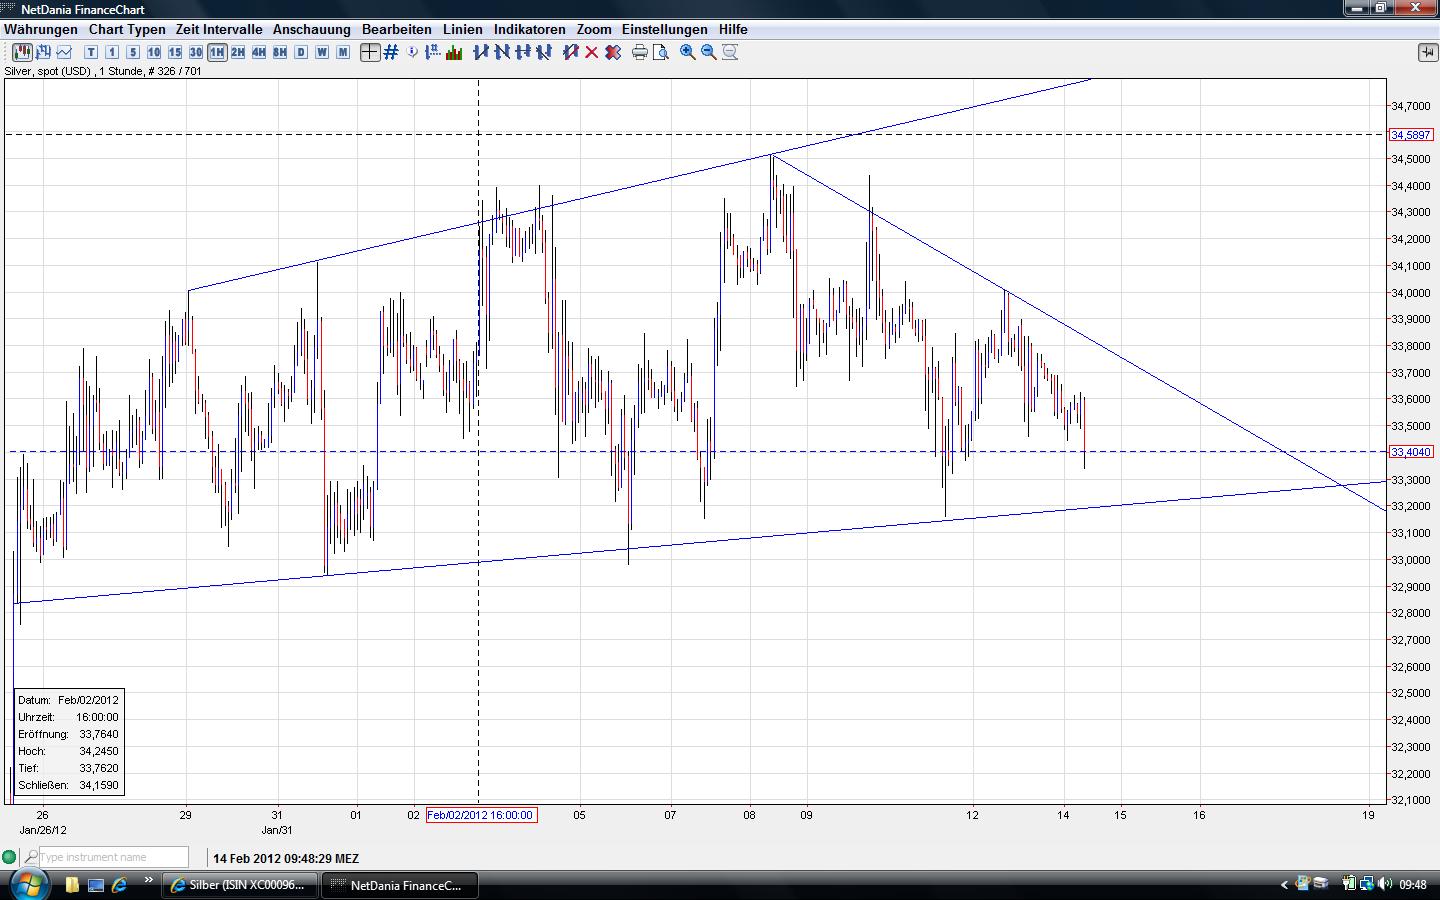
Task: Expand the Chart Typen menu
Action: tap(127, 29)
